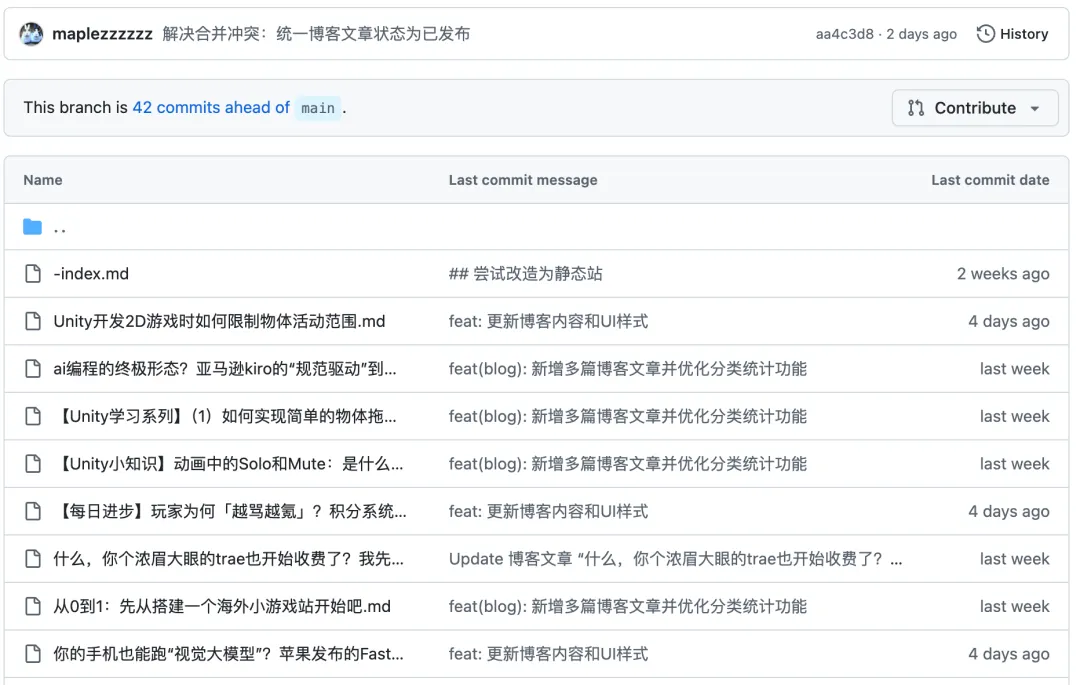
Task: Click 'last week' in 从0到1 row
Action: [x=1015, y=607]
